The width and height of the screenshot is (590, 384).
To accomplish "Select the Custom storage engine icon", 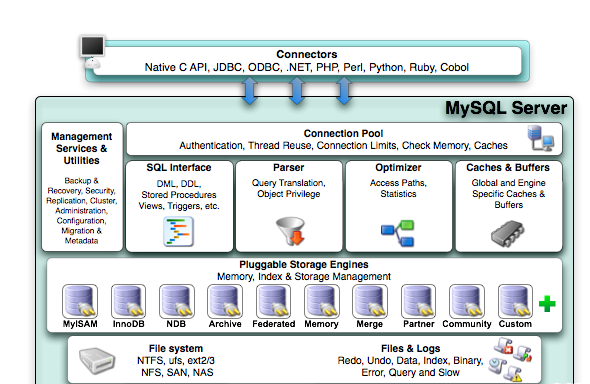I will (x=515, y=301).
